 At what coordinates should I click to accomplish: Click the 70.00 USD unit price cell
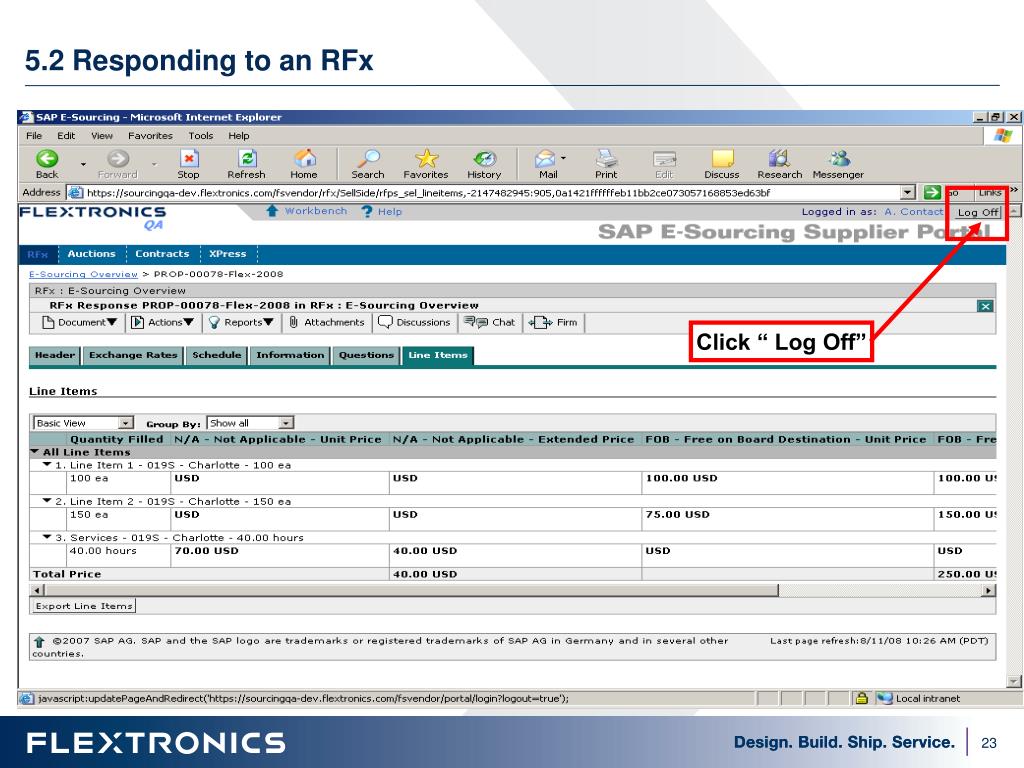click(280, 556)
